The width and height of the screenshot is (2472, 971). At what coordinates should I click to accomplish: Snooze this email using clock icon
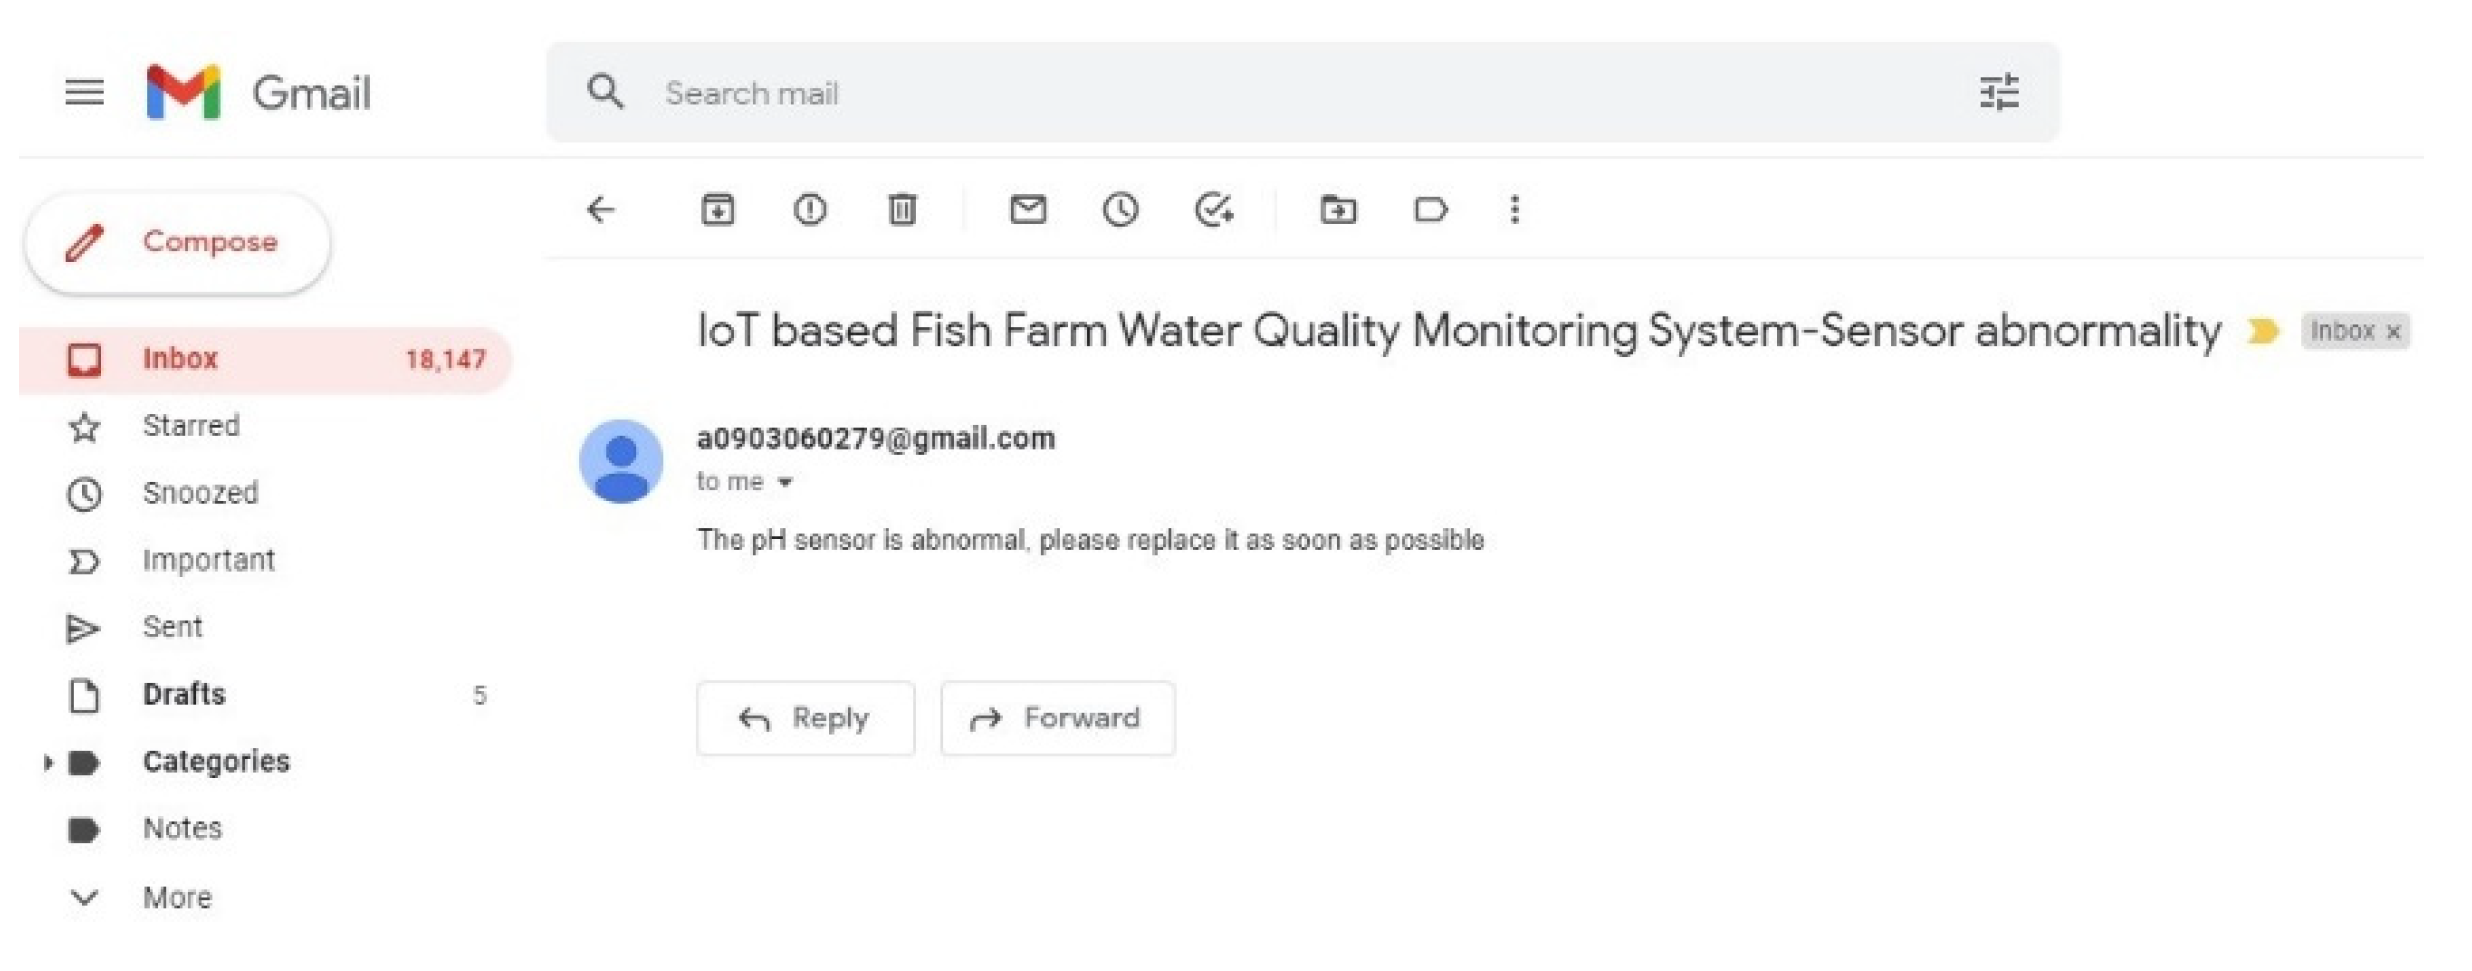[x=1120, y=210]
